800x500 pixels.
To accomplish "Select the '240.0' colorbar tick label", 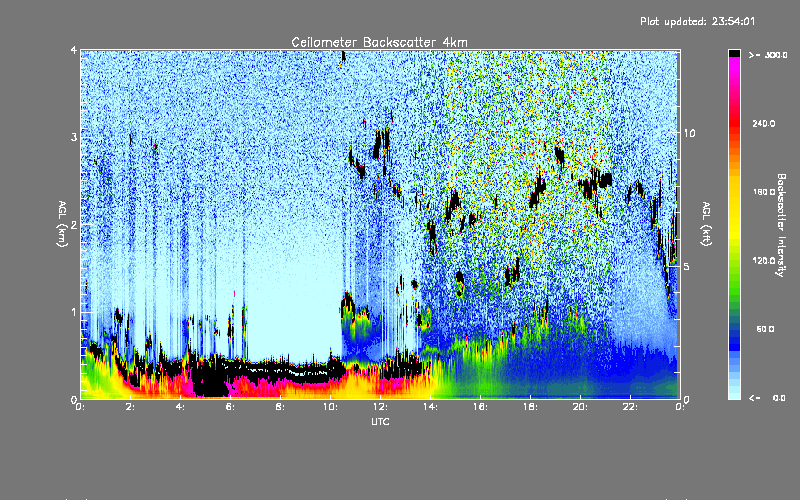I will 764,123.
